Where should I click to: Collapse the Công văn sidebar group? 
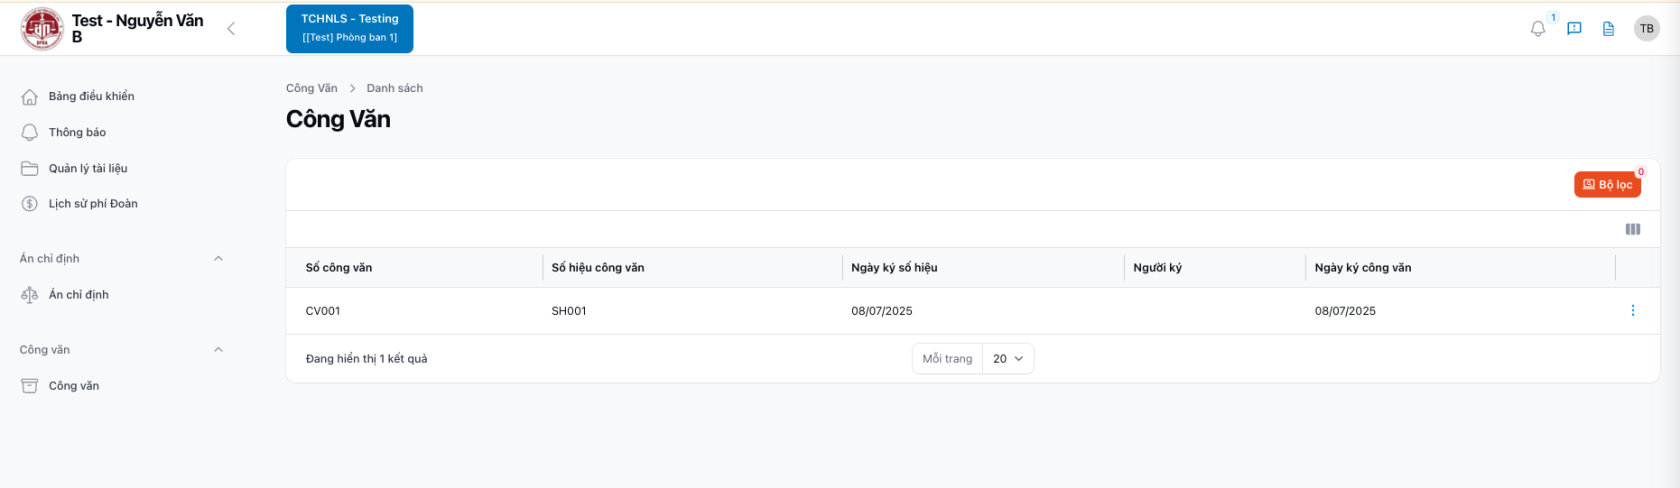tap(218, 350)
